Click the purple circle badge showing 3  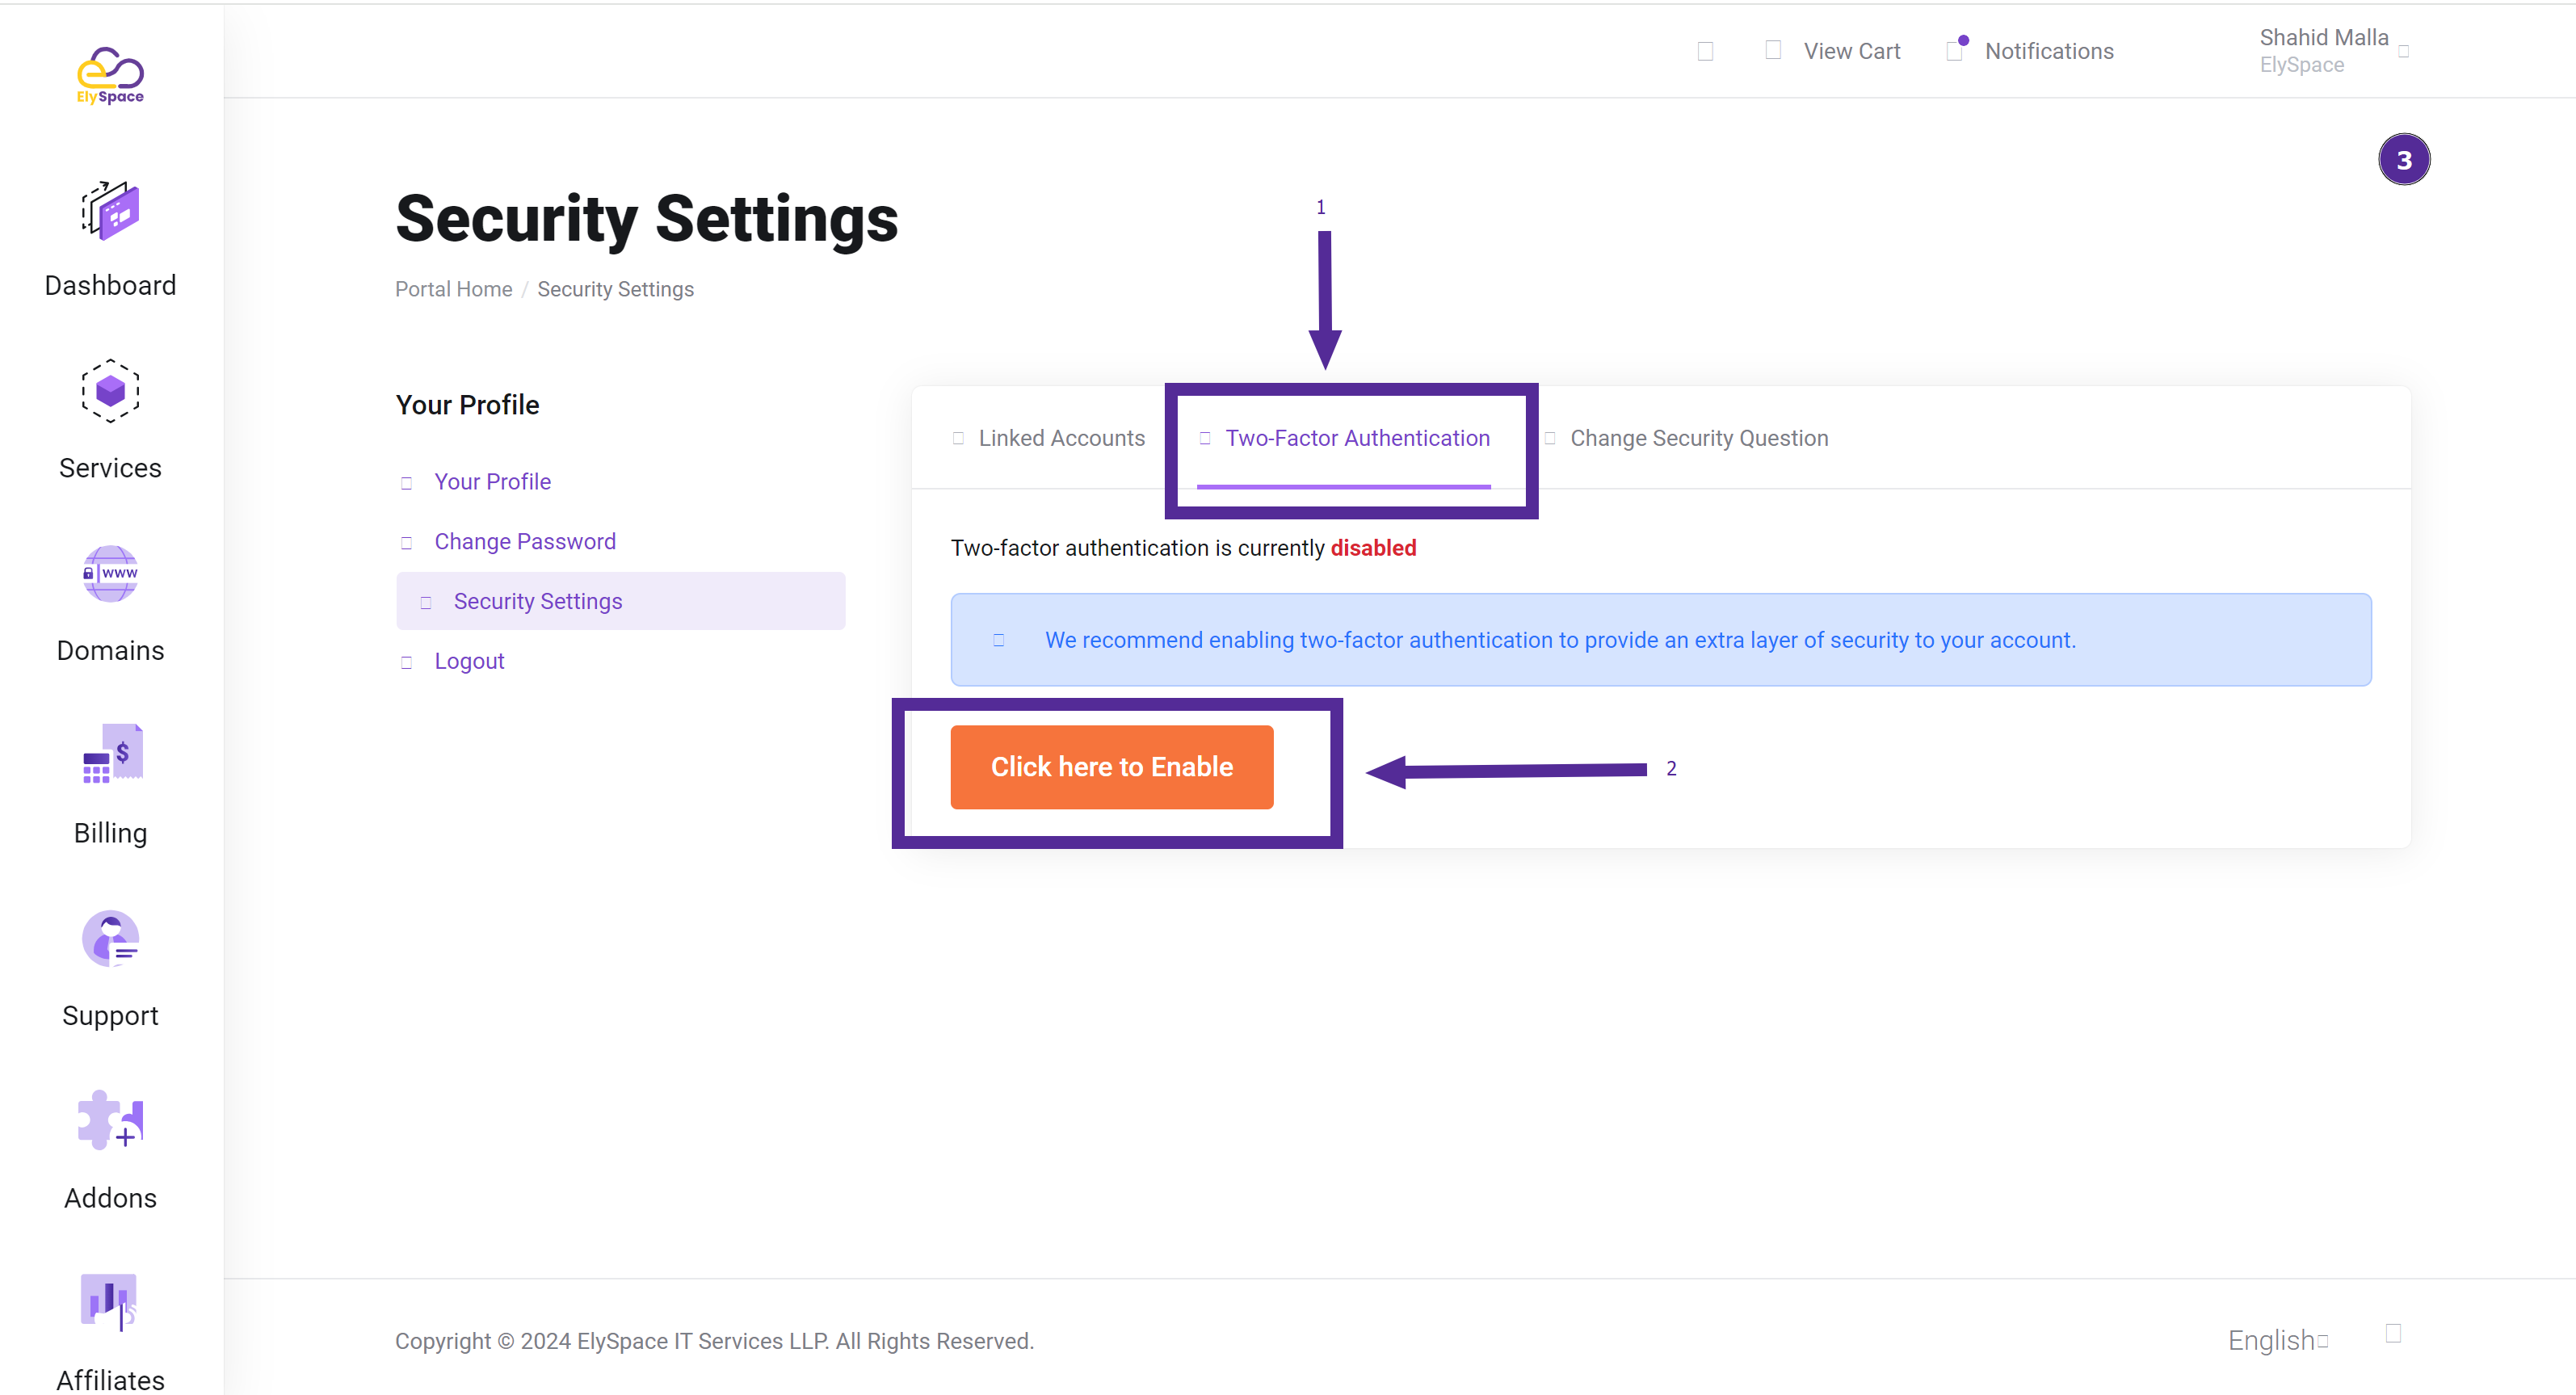click(2403, 160)
